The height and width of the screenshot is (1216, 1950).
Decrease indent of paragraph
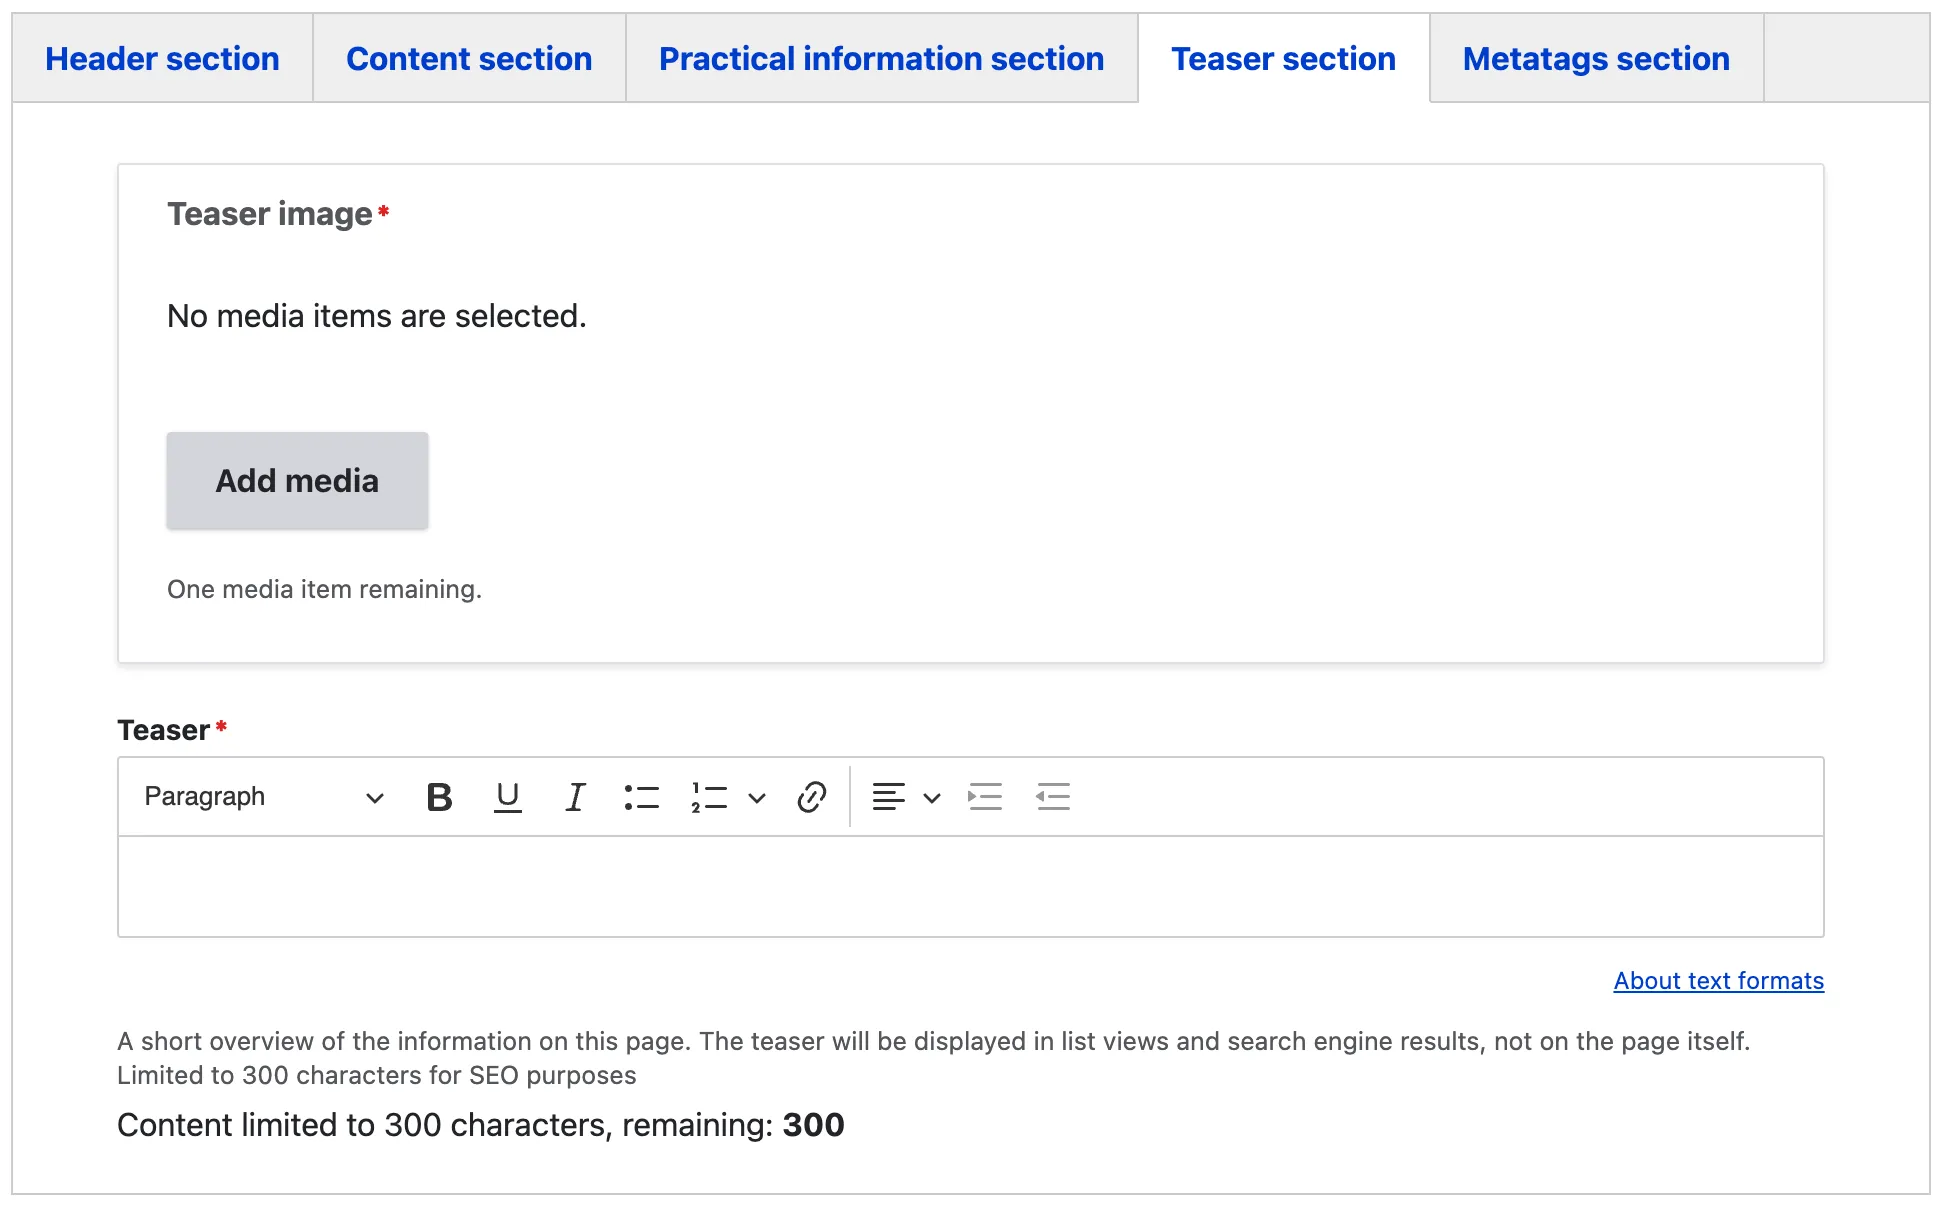click(1053, 797)
